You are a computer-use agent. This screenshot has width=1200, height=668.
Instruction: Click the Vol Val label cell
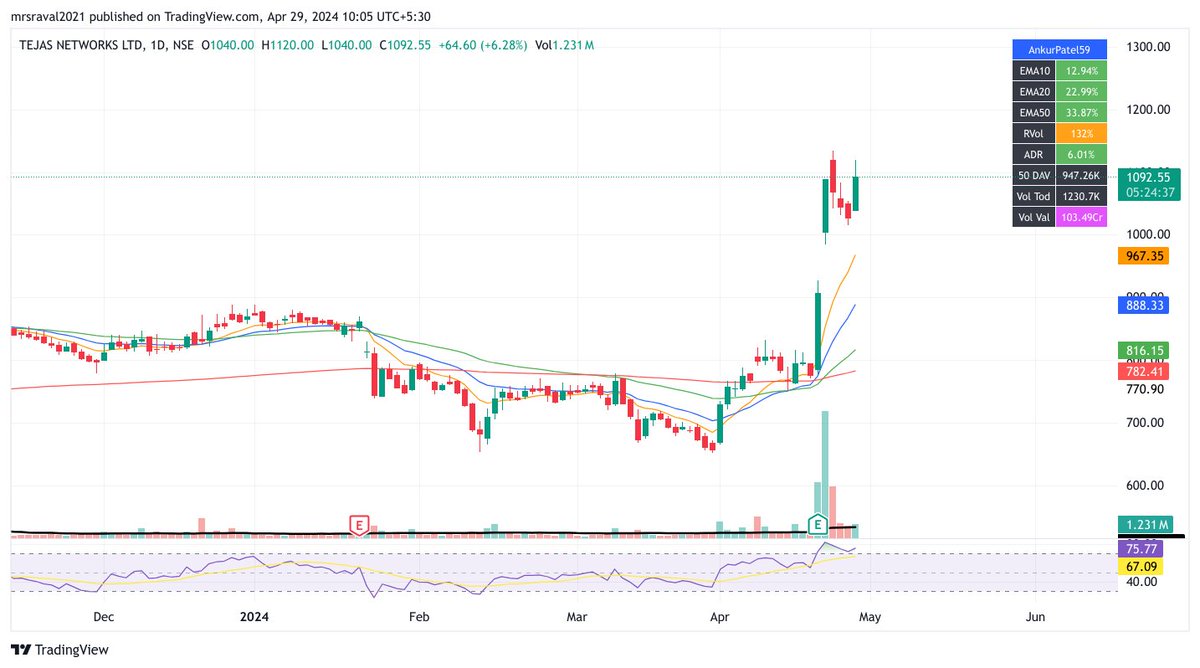point(1034,217)
